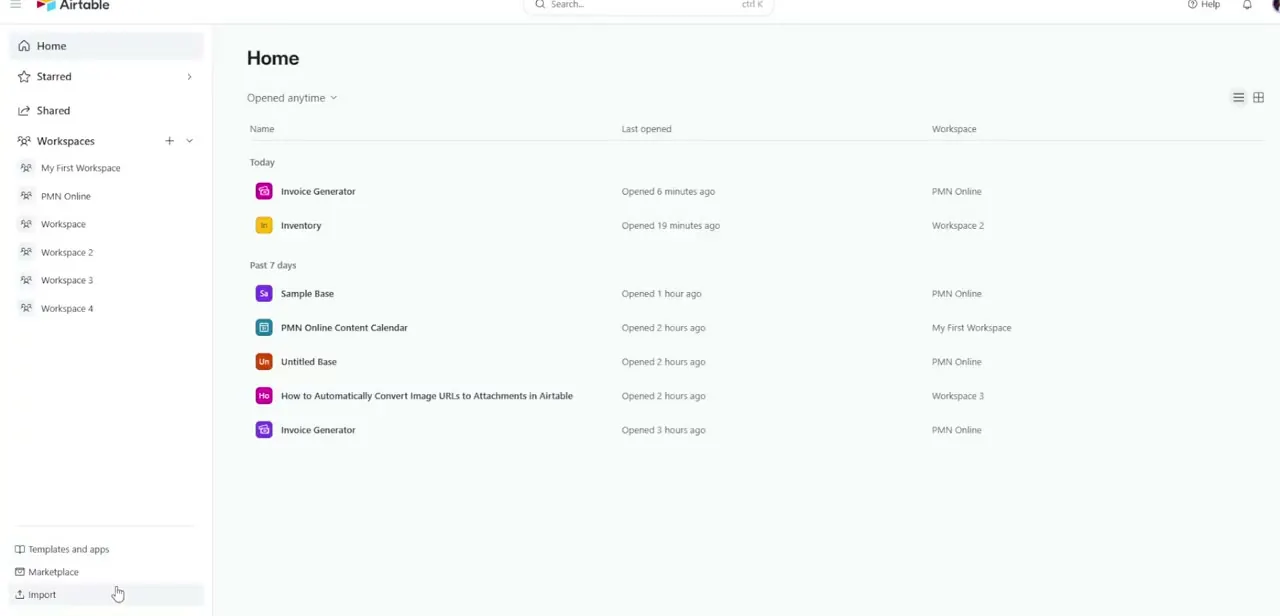1280x616 pixels.
Task: Go to Home in the sidebar
Action: tap(107, 46)
